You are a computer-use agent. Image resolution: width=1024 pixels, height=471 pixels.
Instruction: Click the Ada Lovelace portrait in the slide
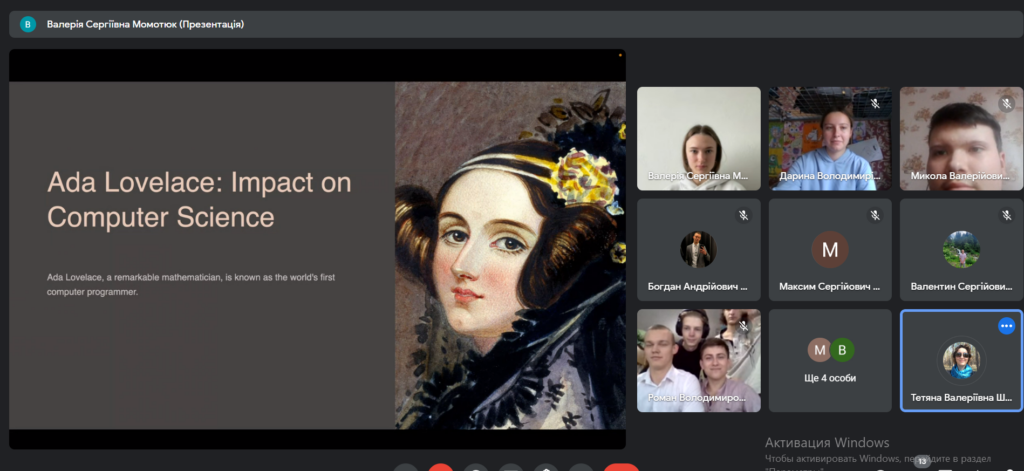coord(510,255)
